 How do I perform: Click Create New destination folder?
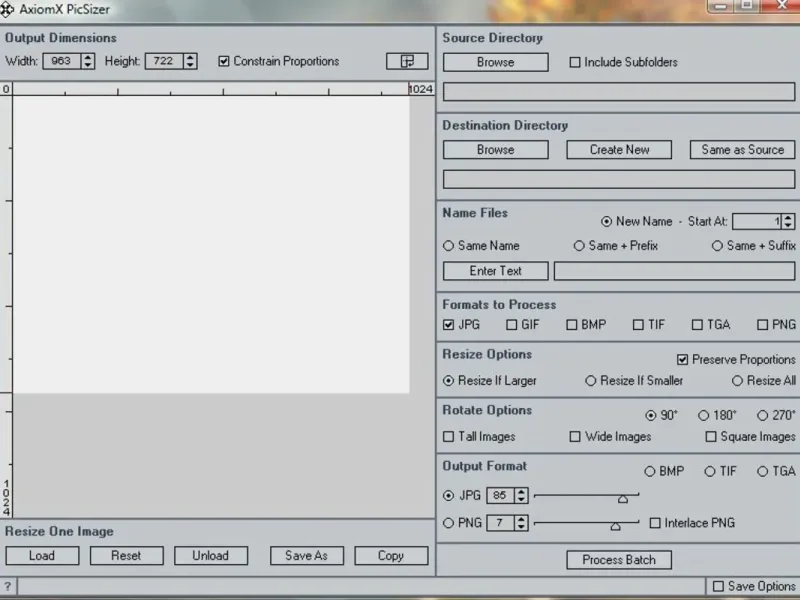pos(619,150)
